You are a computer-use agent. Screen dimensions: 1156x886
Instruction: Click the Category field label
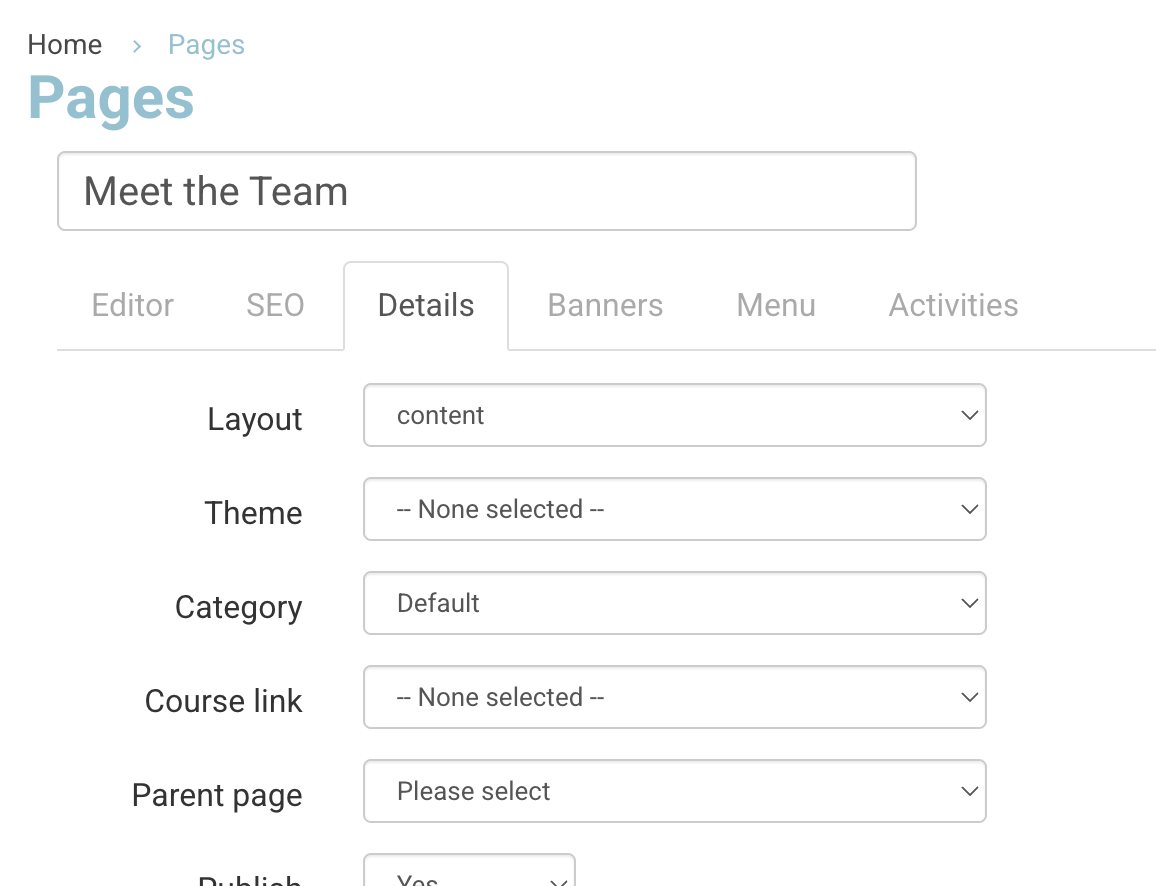pos(238,607)
